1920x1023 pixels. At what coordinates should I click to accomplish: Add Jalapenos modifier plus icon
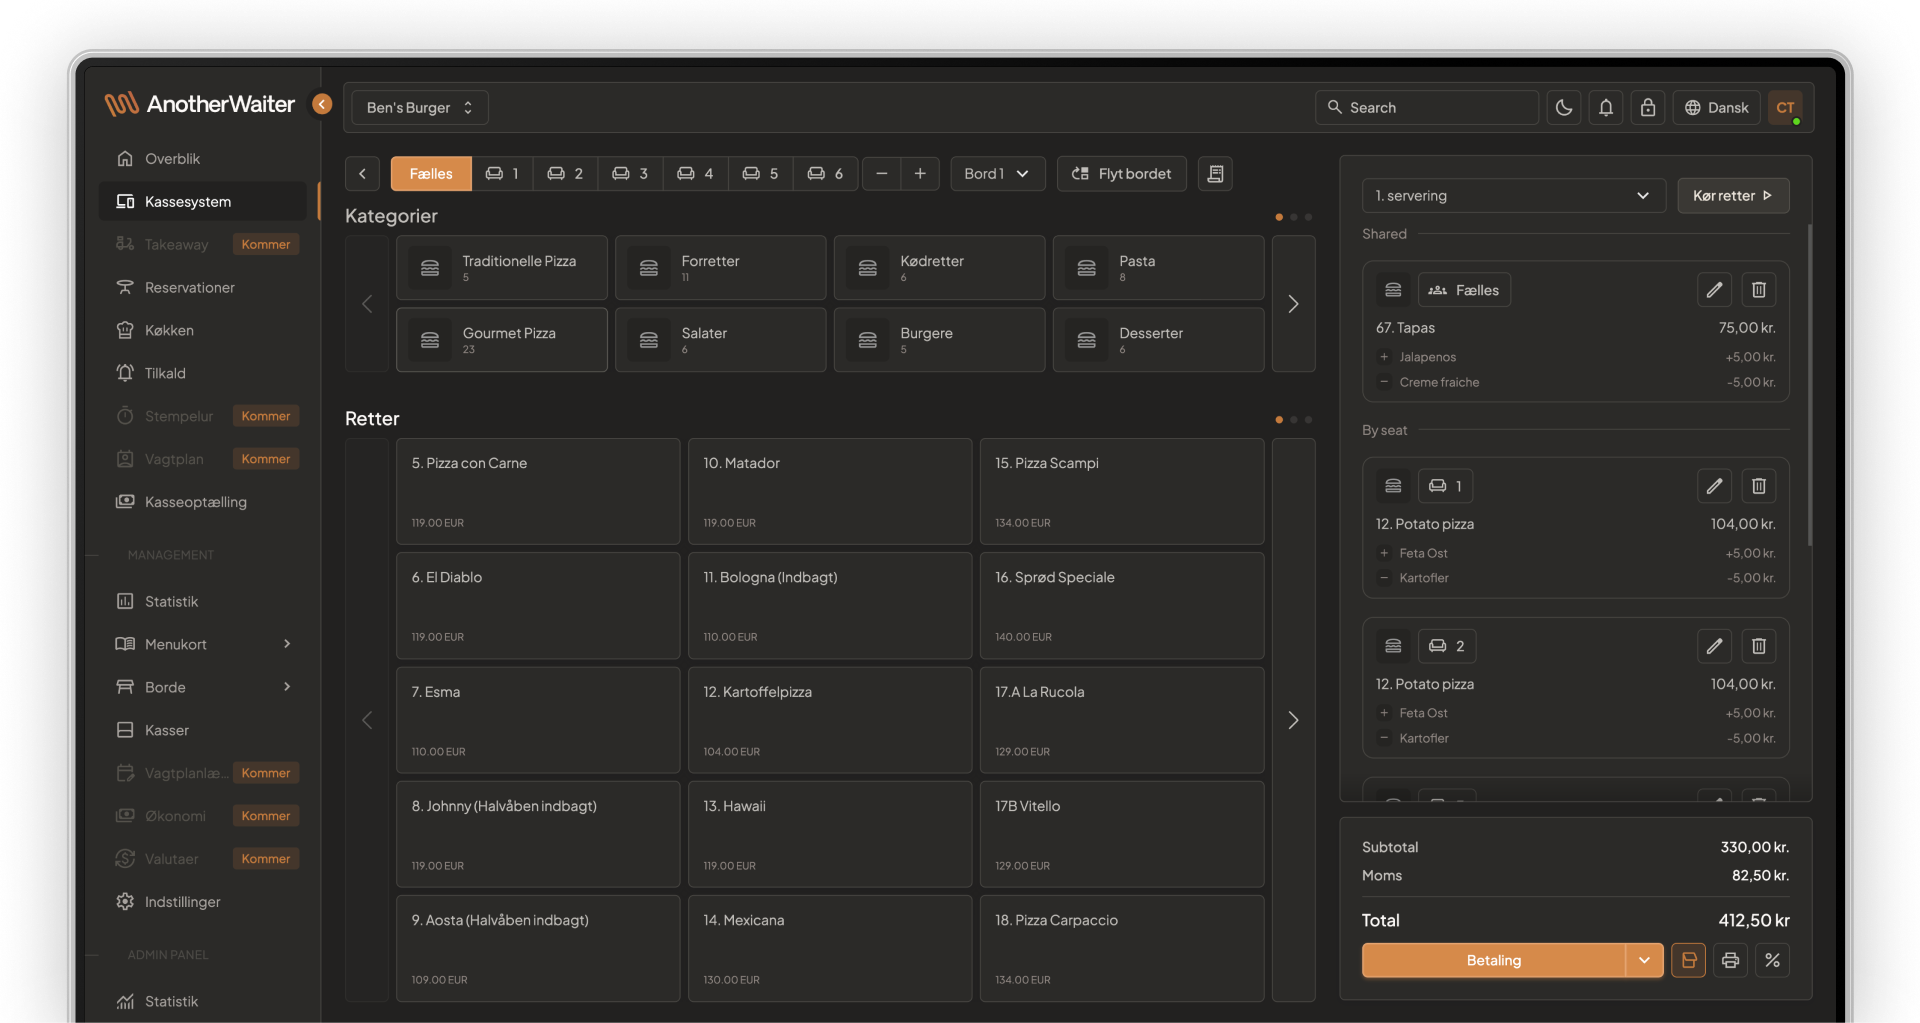[1384, 357]
